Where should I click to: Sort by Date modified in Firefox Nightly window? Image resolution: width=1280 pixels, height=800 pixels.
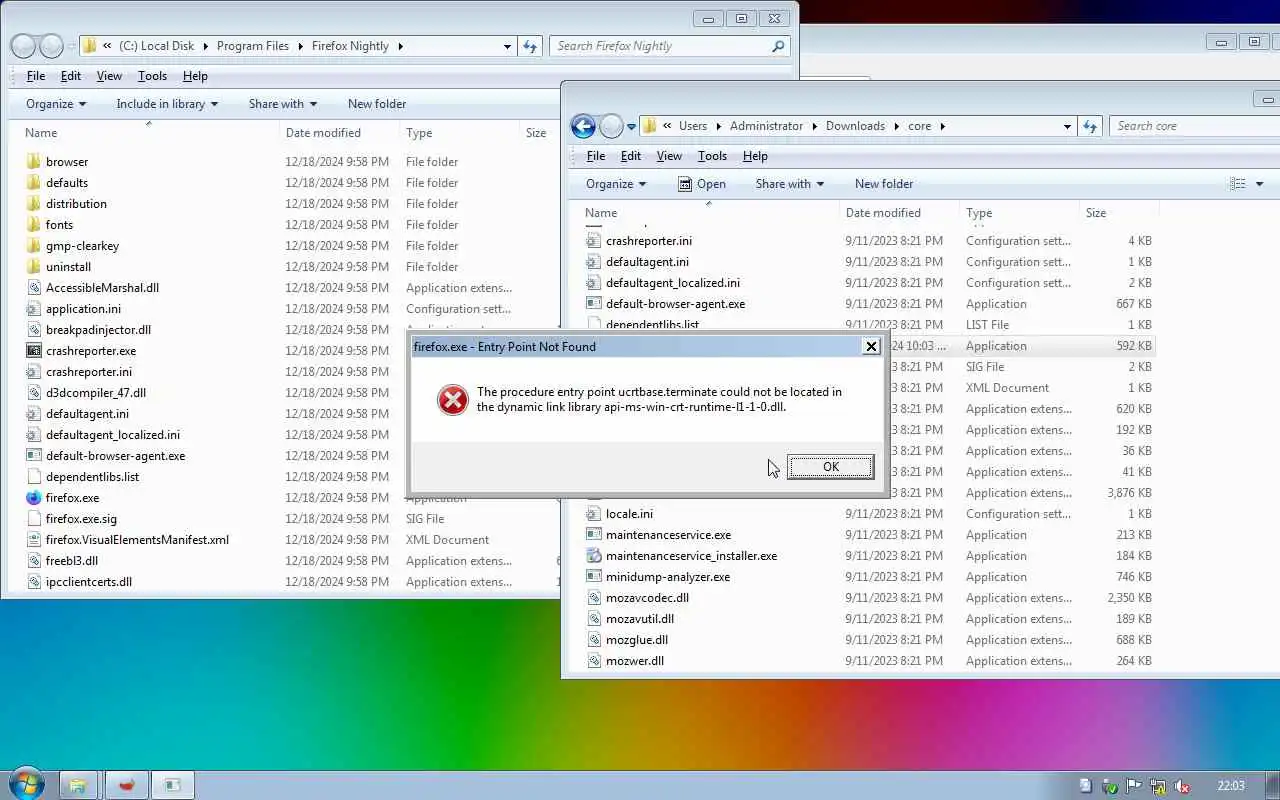pos(323,133)
